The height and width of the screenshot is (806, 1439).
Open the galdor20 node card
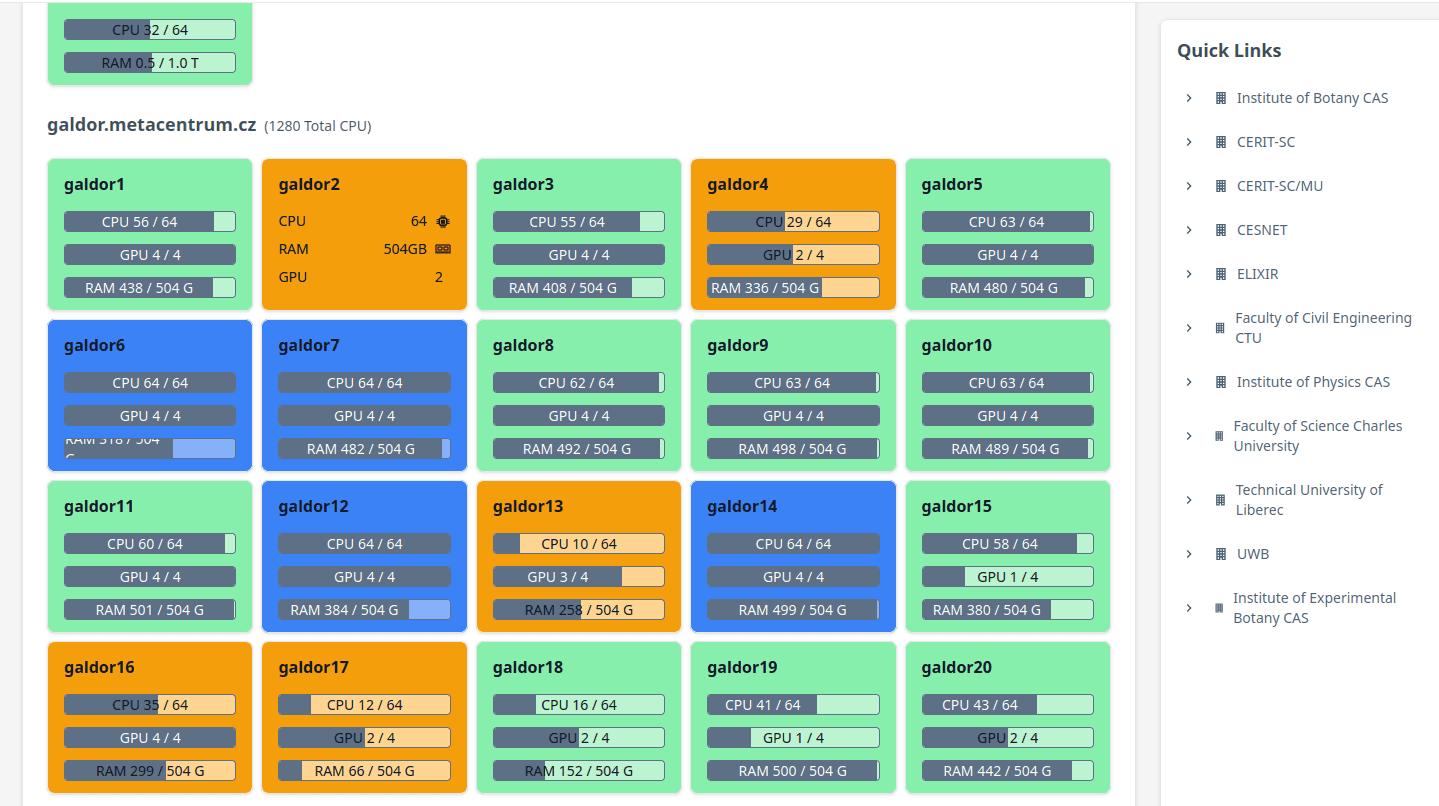(1007, 717)
